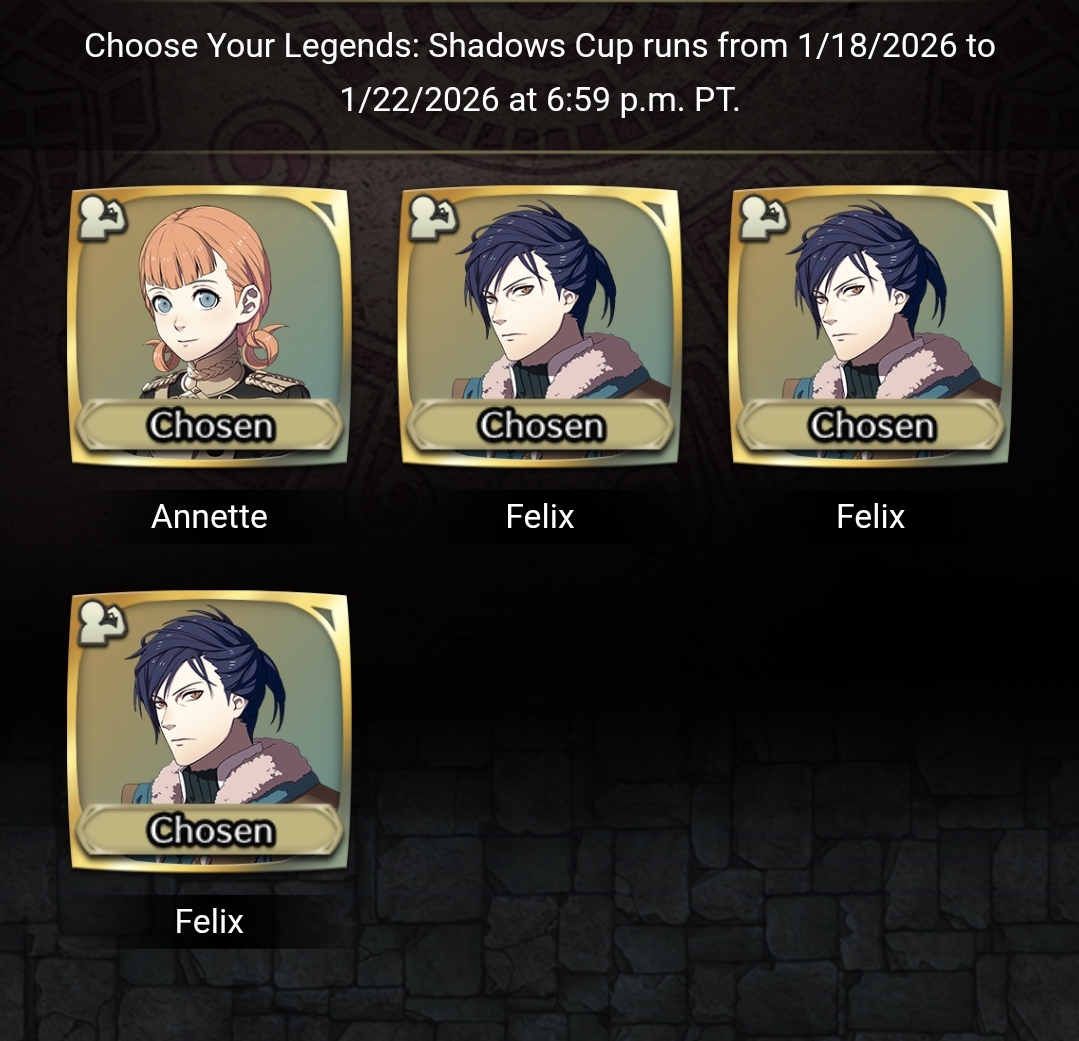
Task: Click the Felix name under the middle card
Action: coord(540,517)
